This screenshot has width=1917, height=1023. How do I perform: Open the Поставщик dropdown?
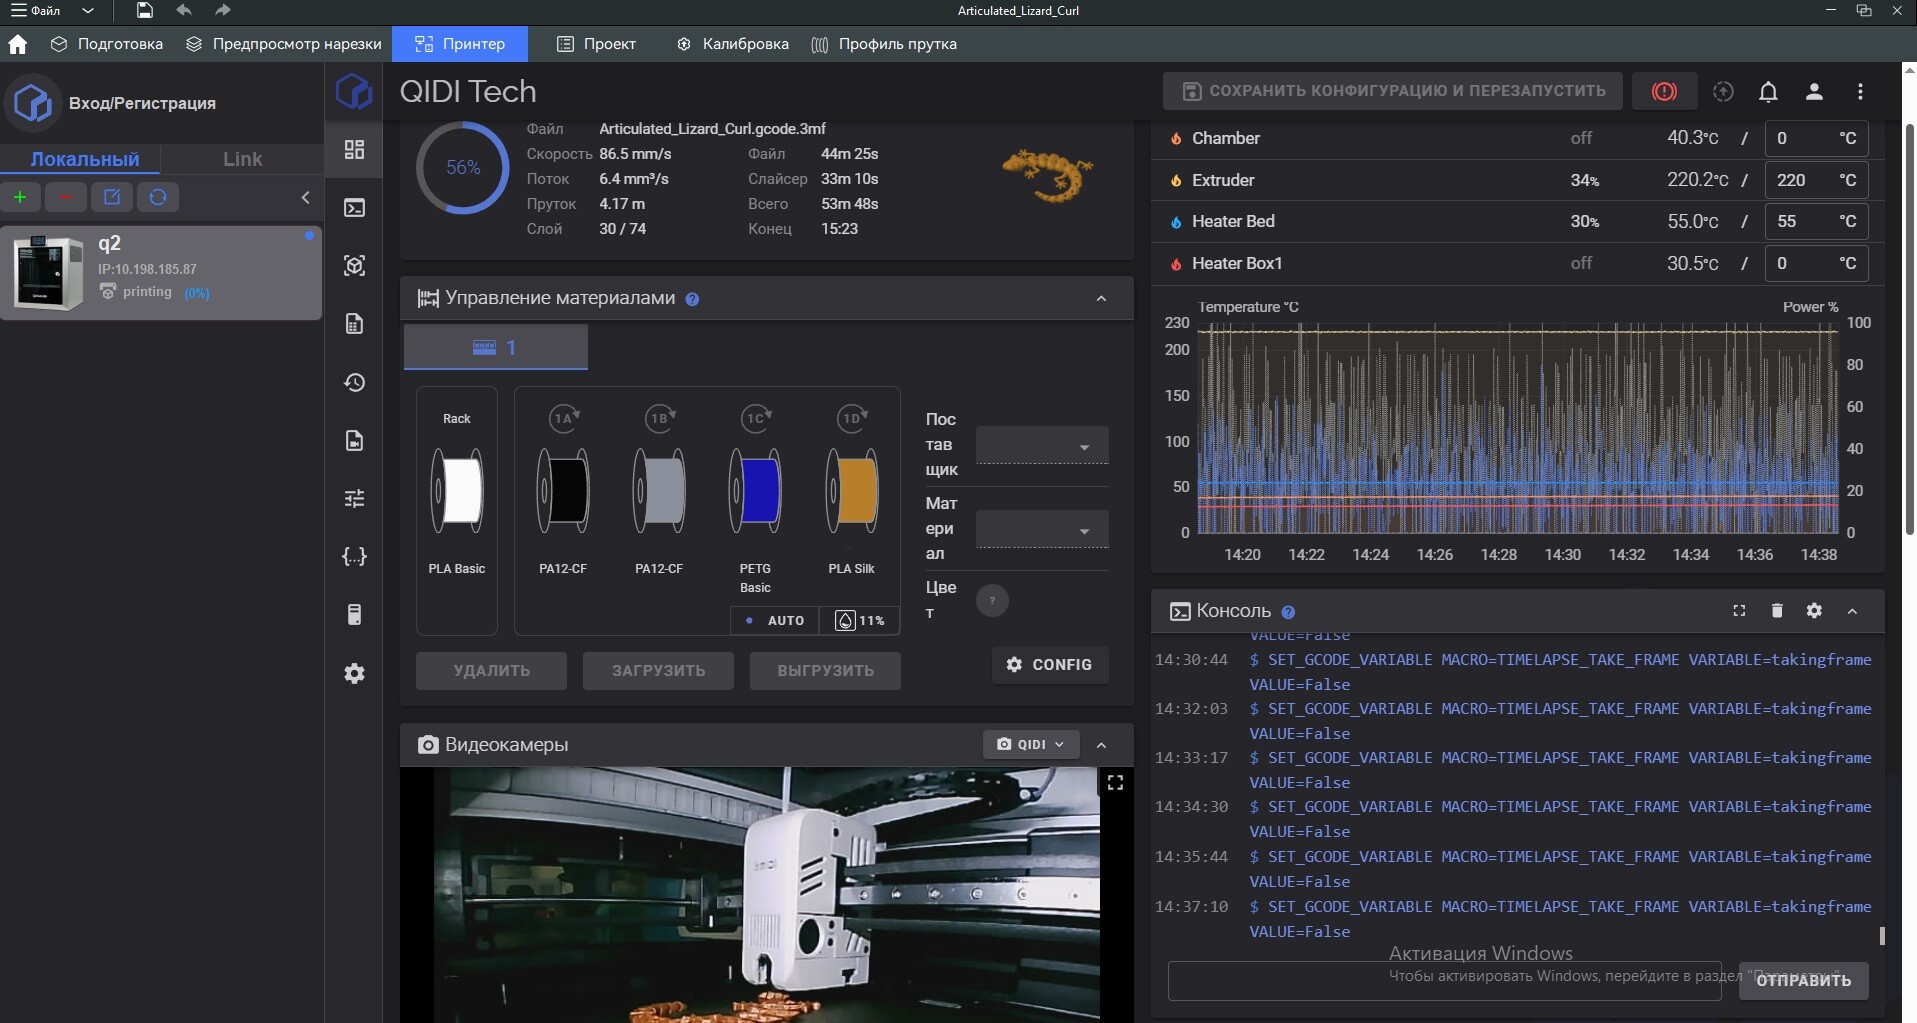[x=1041, y=446]
